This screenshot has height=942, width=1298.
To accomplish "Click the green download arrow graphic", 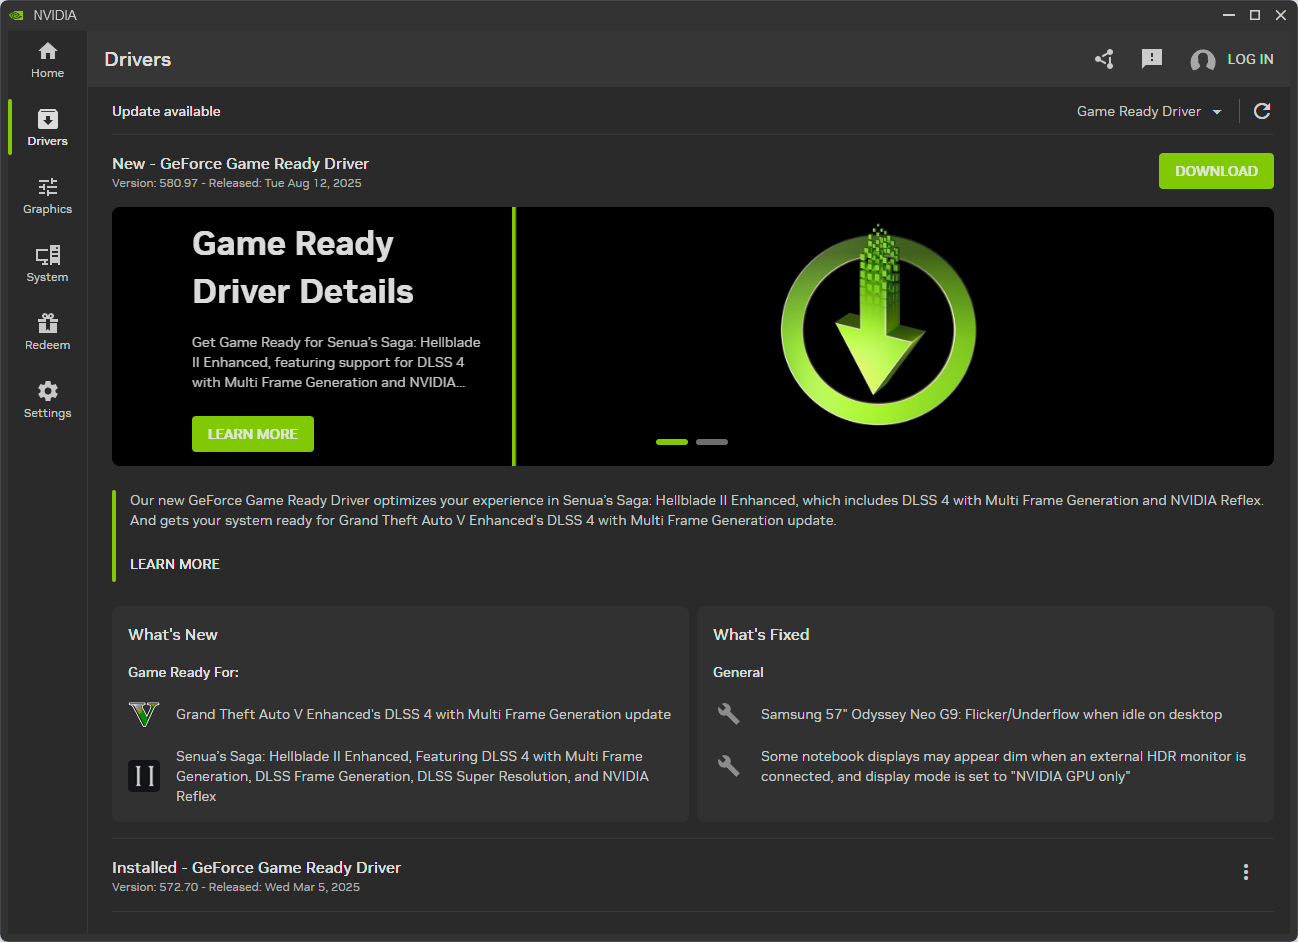I will pyautogui.click(x=878, y=326).
